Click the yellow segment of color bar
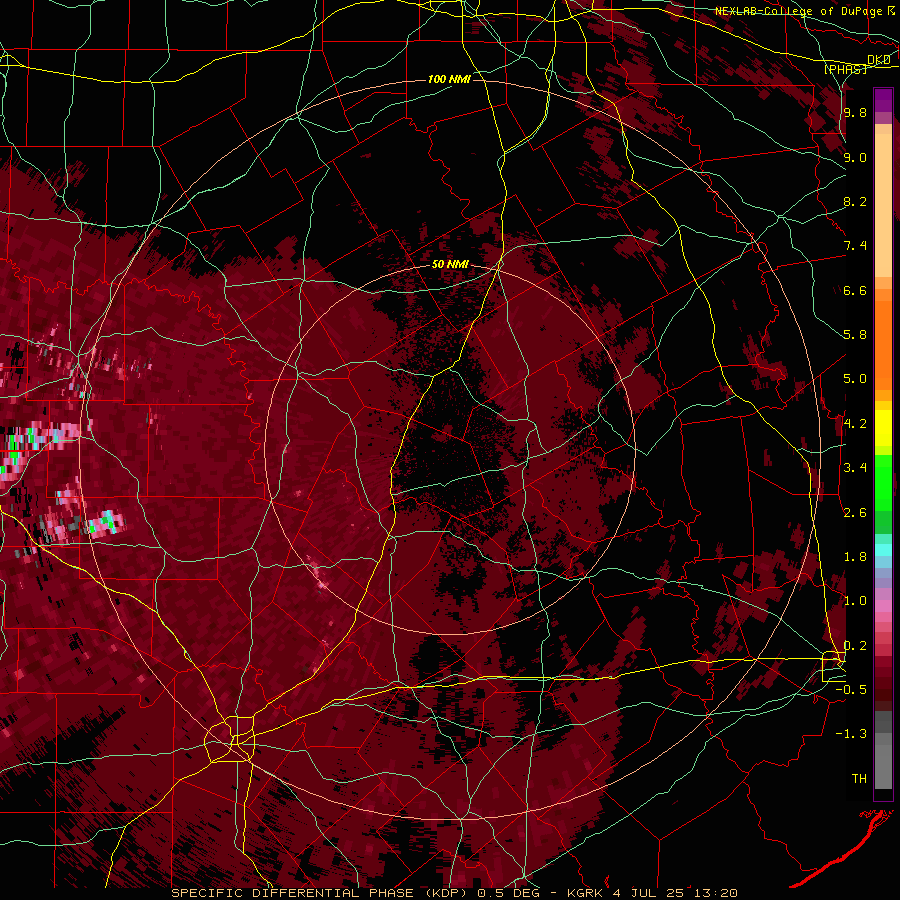 click(883, 428)
